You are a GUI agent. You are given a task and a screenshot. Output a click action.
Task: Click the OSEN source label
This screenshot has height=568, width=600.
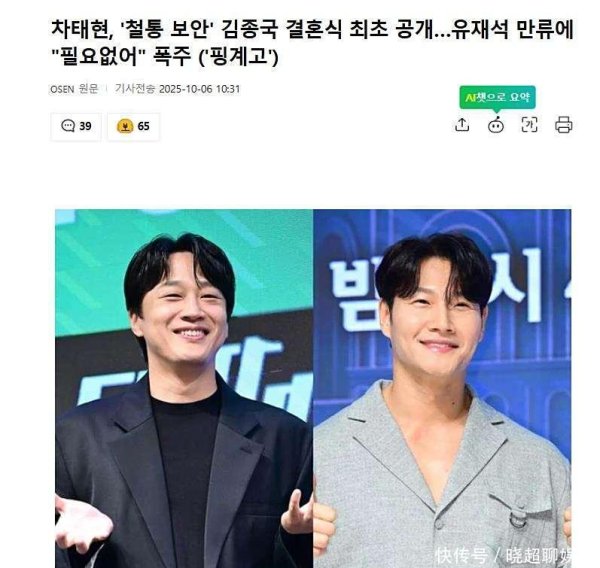click(62, 89)
